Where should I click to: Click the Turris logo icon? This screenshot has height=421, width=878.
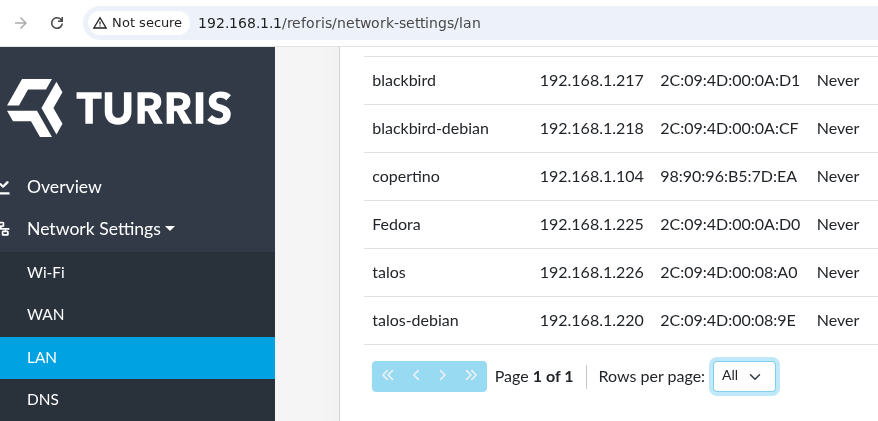(x=35, y=107)
